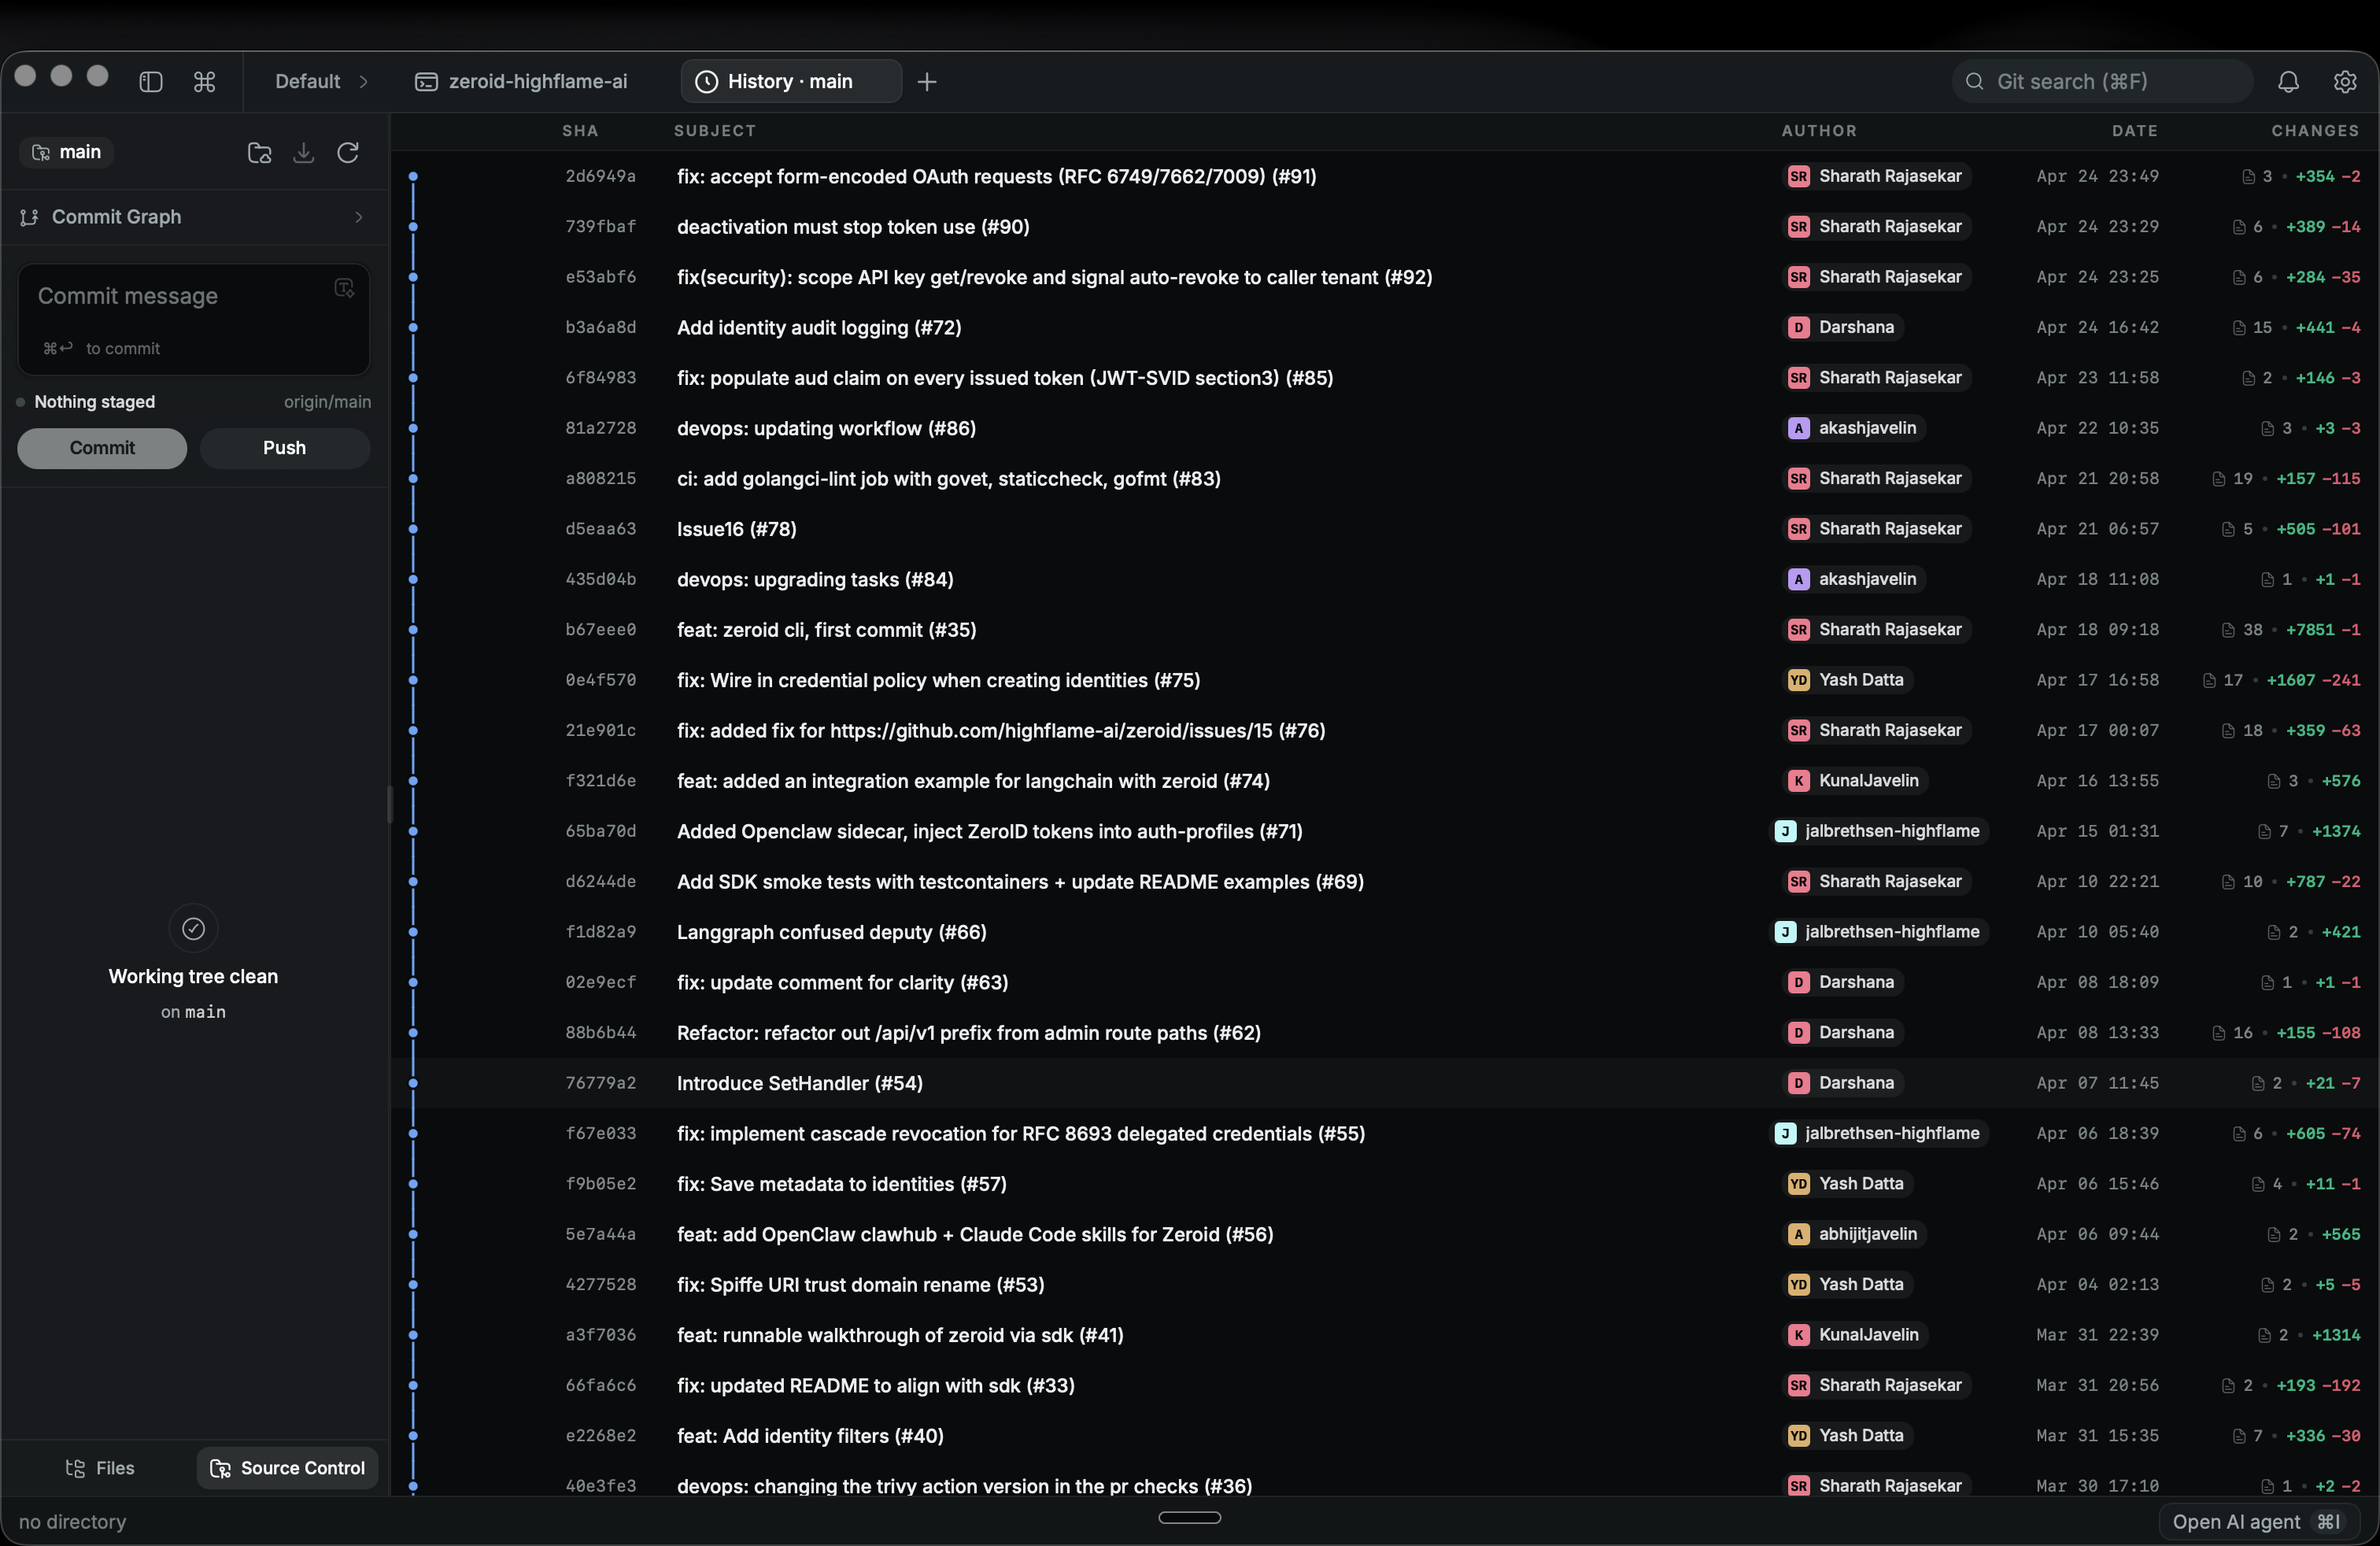Open the command palette icon
2380x1546 pixels.
click(x=205, y=82)
